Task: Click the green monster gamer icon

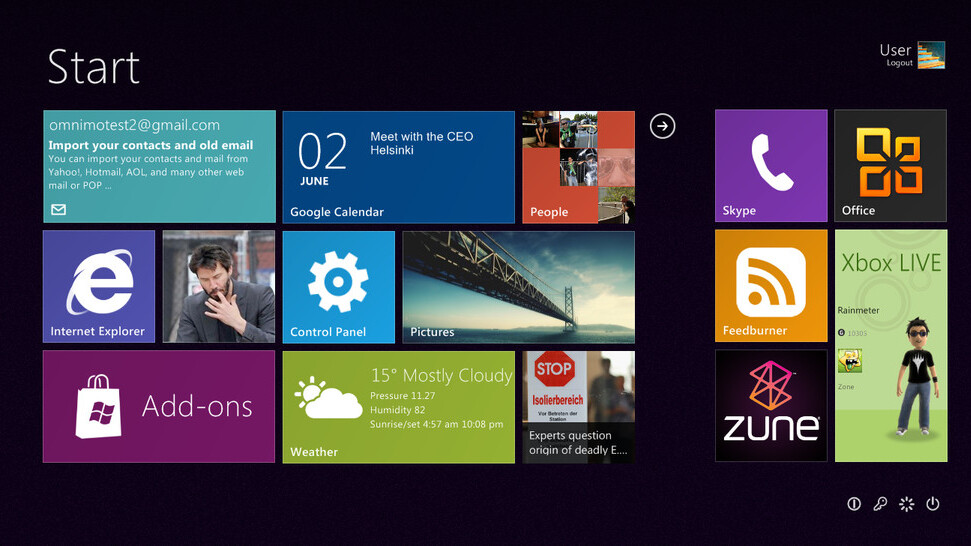Action: [x=850, y=360]
